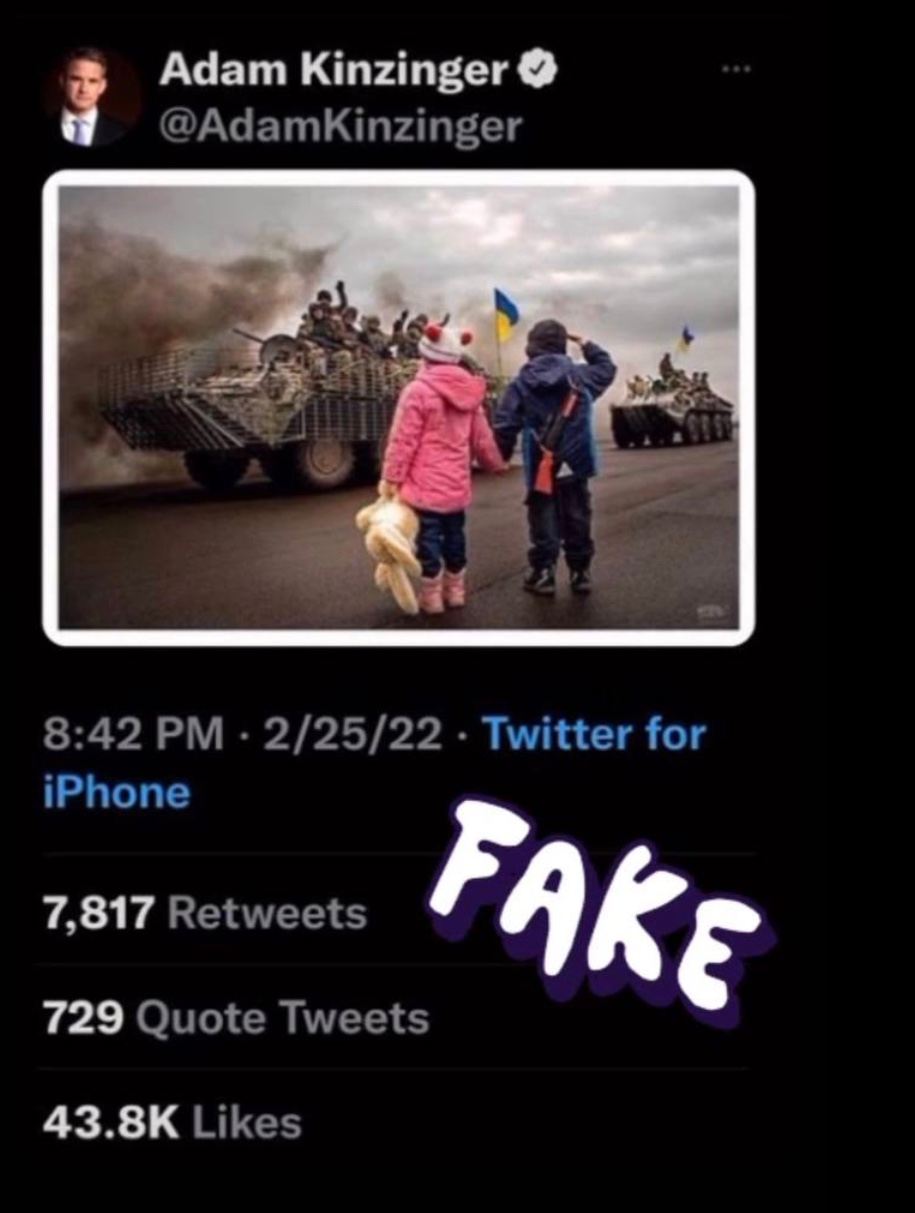Image resolution: width=915 pixels, height=1213 pixels.
Task: View the 7,817 Retweets list
Action: pyautogui.click(x=205, y=912)
